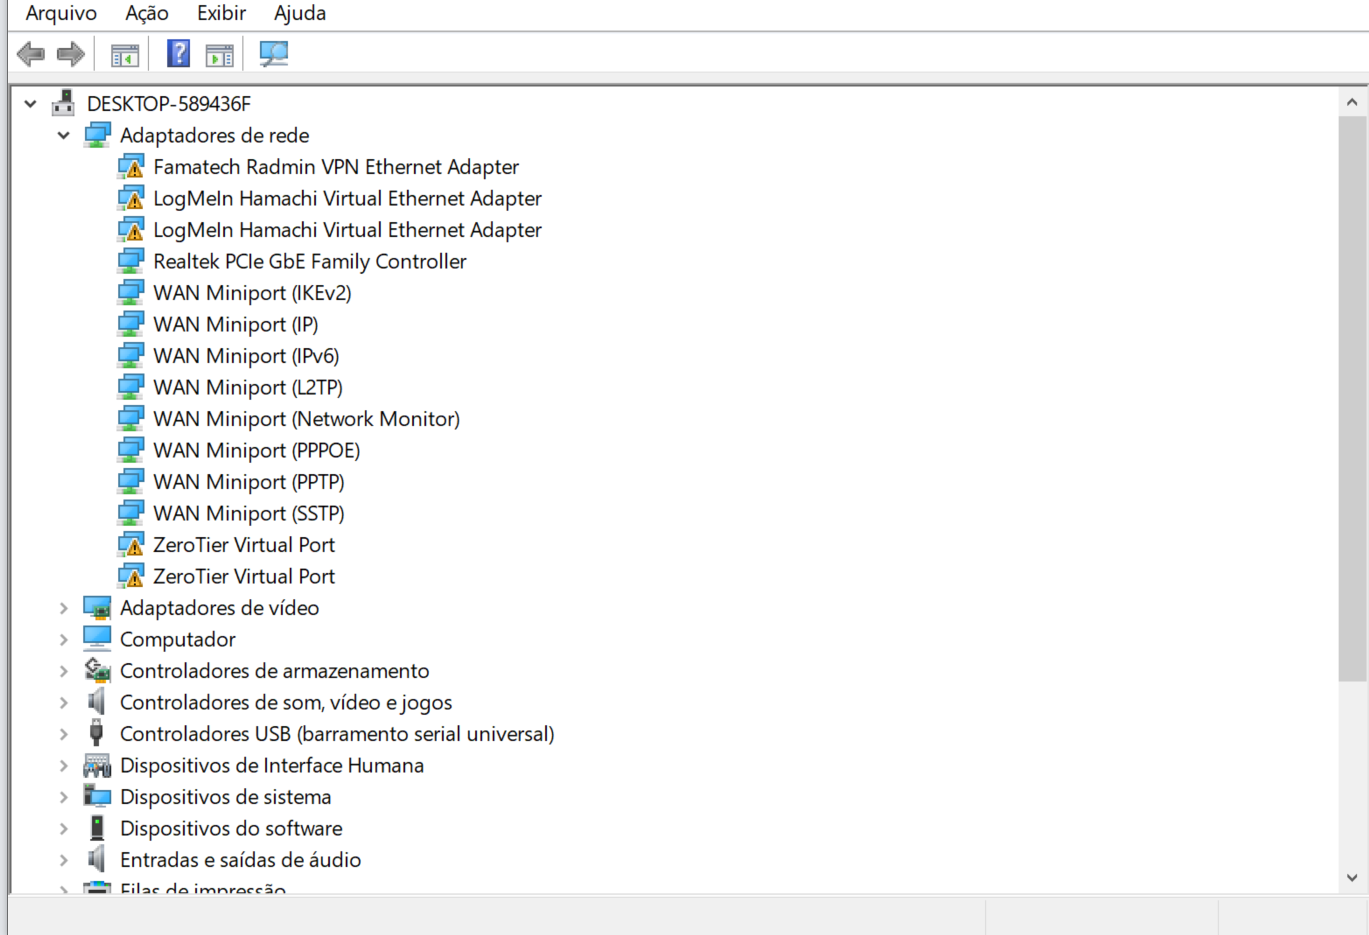
Task: Expand Dispositivos de sistema category
Action: (64, 797)
